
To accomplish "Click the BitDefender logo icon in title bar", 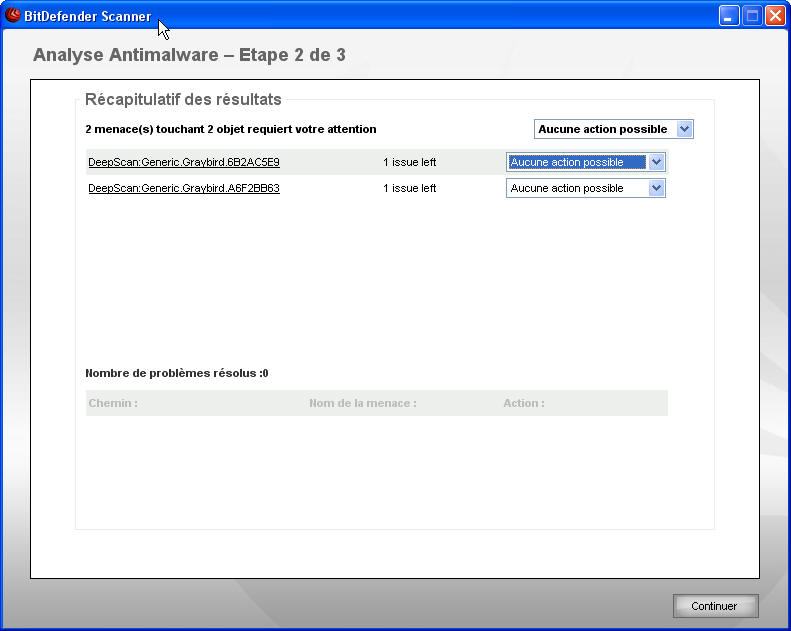I will 13,16.
